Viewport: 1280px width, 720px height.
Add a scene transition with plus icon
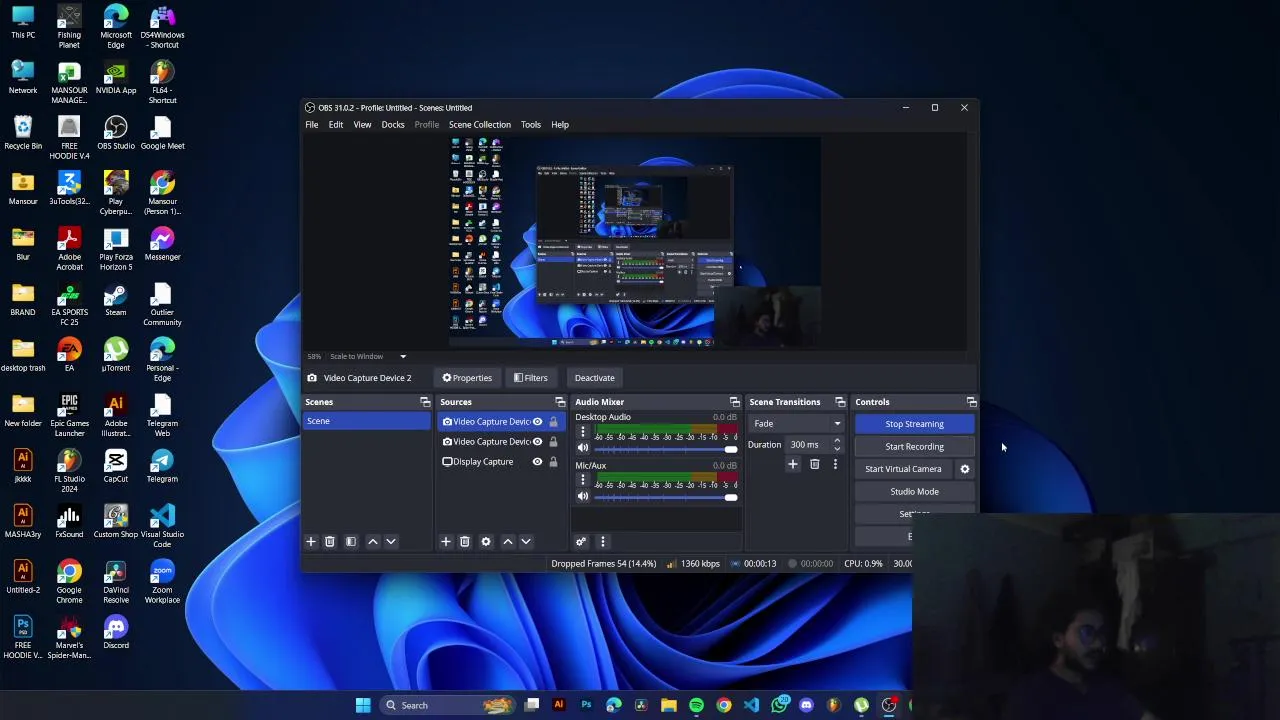pos(793,464)
